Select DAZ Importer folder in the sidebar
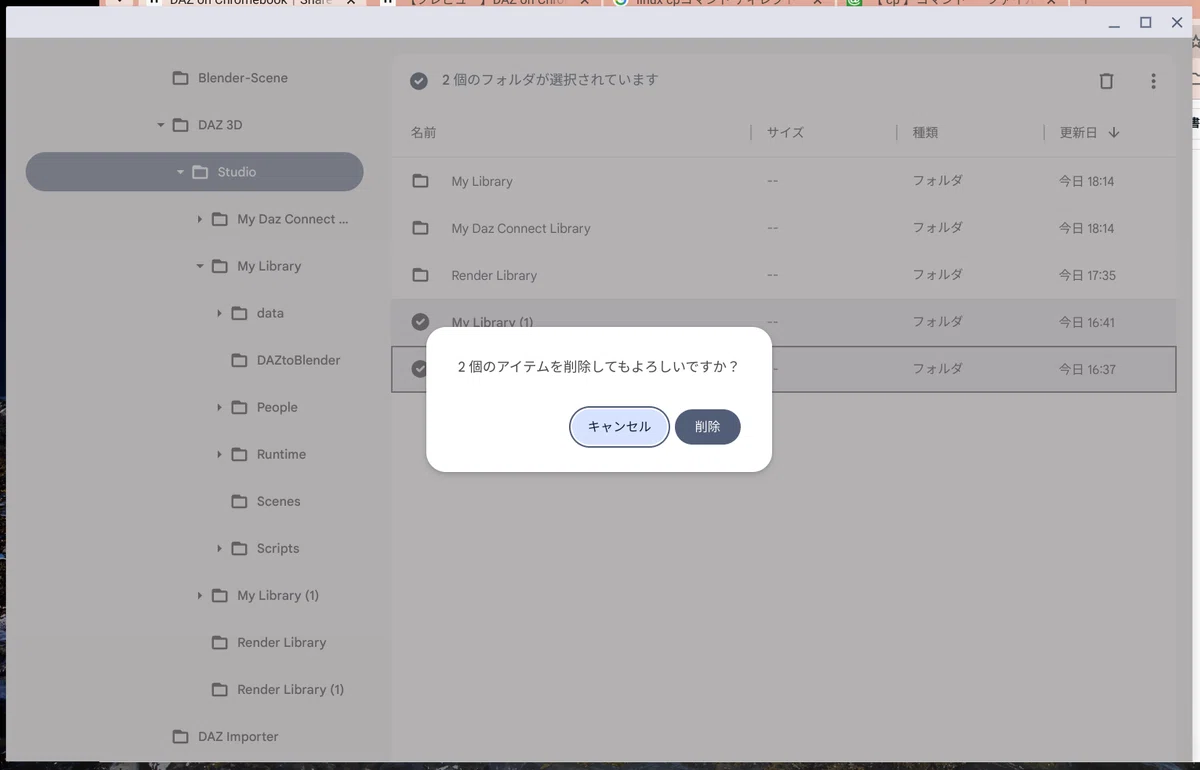Image resolution: width=1200 pixels, height=770 pixels. [x=194, y=736]
